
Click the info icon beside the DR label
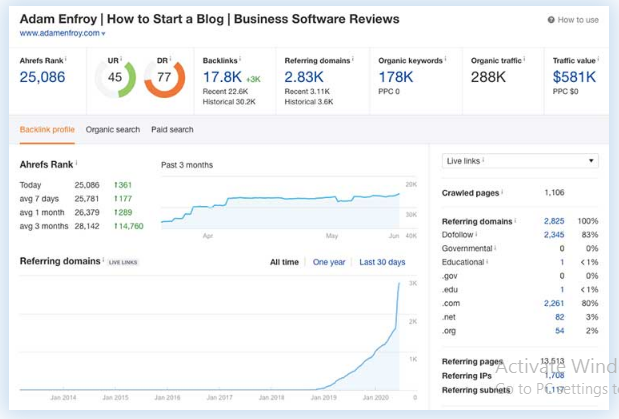[x=170, y=59]
